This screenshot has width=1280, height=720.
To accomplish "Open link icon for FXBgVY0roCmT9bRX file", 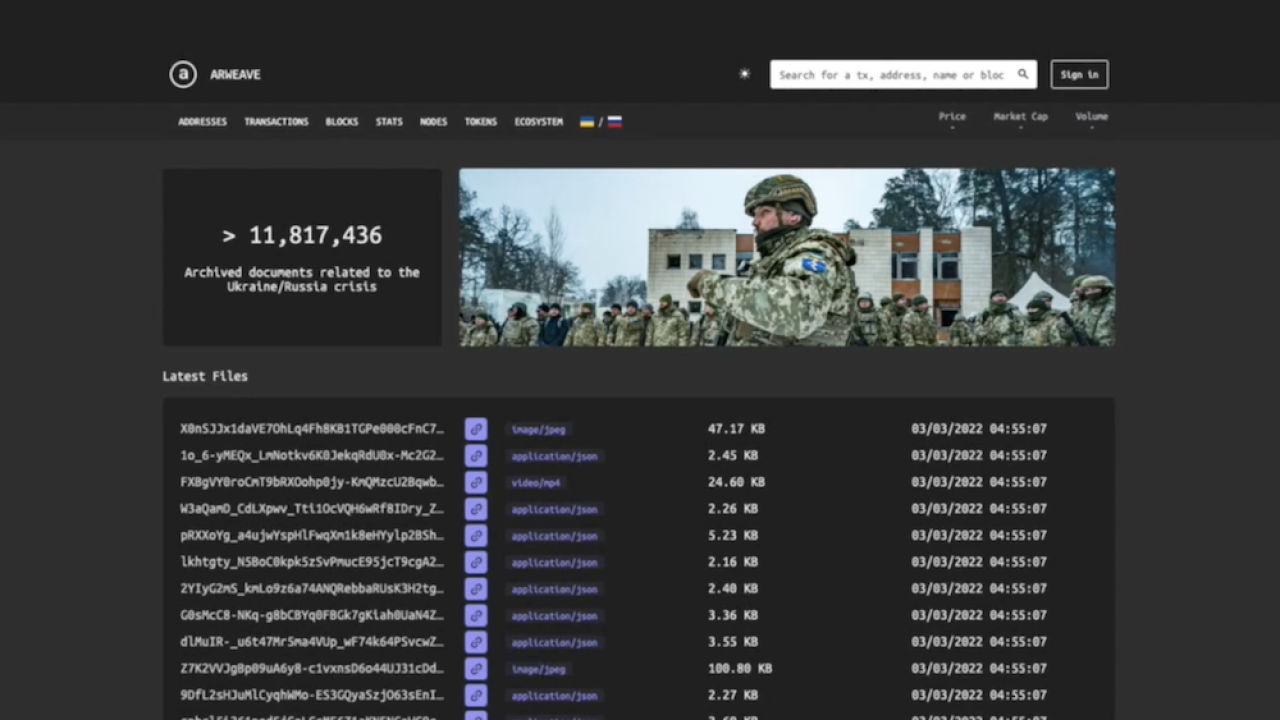I will click(476, 482).
